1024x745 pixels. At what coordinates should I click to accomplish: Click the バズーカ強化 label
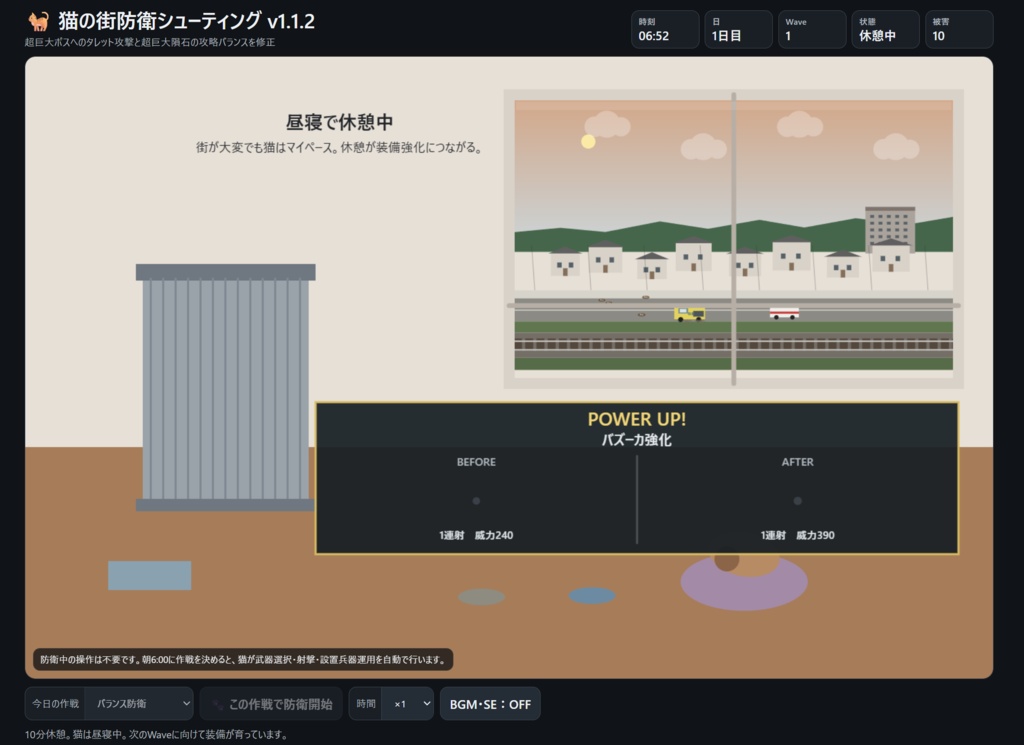pyautogui.click(x=637, y=440)
